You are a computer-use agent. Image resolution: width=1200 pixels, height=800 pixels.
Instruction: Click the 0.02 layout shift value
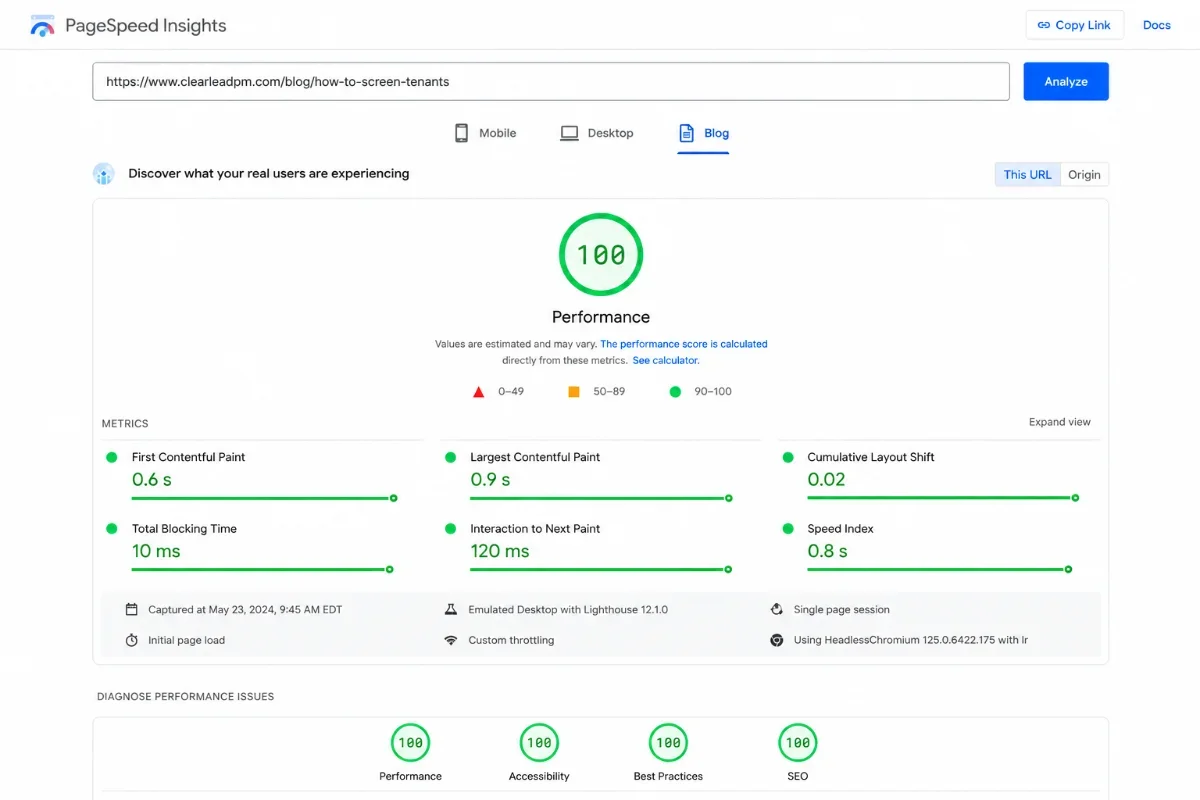tap(827, 480)
